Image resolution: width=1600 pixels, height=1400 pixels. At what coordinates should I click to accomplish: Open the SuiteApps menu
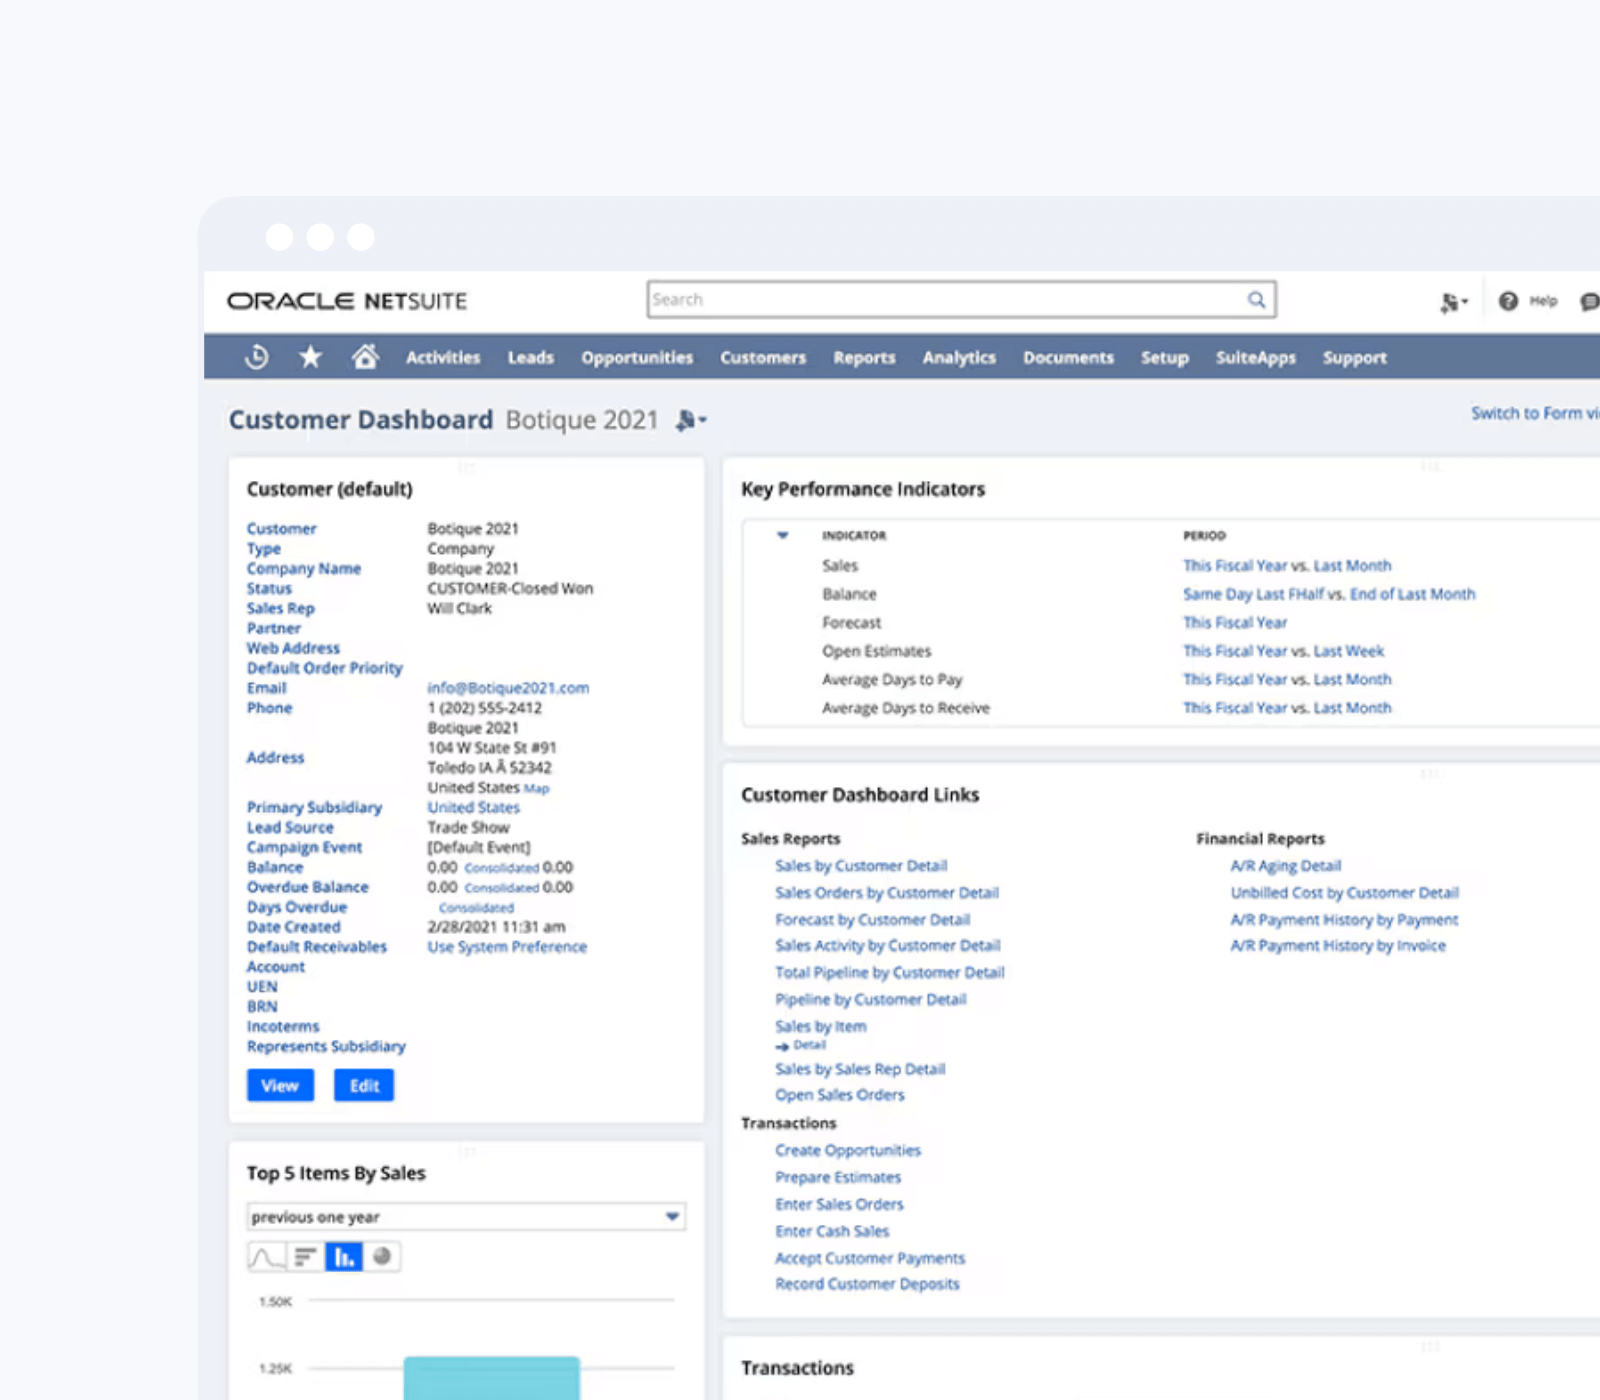point(1256,357)
